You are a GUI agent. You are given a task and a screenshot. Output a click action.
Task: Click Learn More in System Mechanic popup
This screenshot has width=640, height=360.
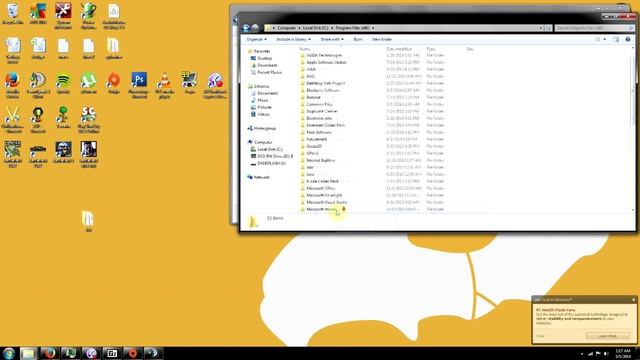[608, 336]
